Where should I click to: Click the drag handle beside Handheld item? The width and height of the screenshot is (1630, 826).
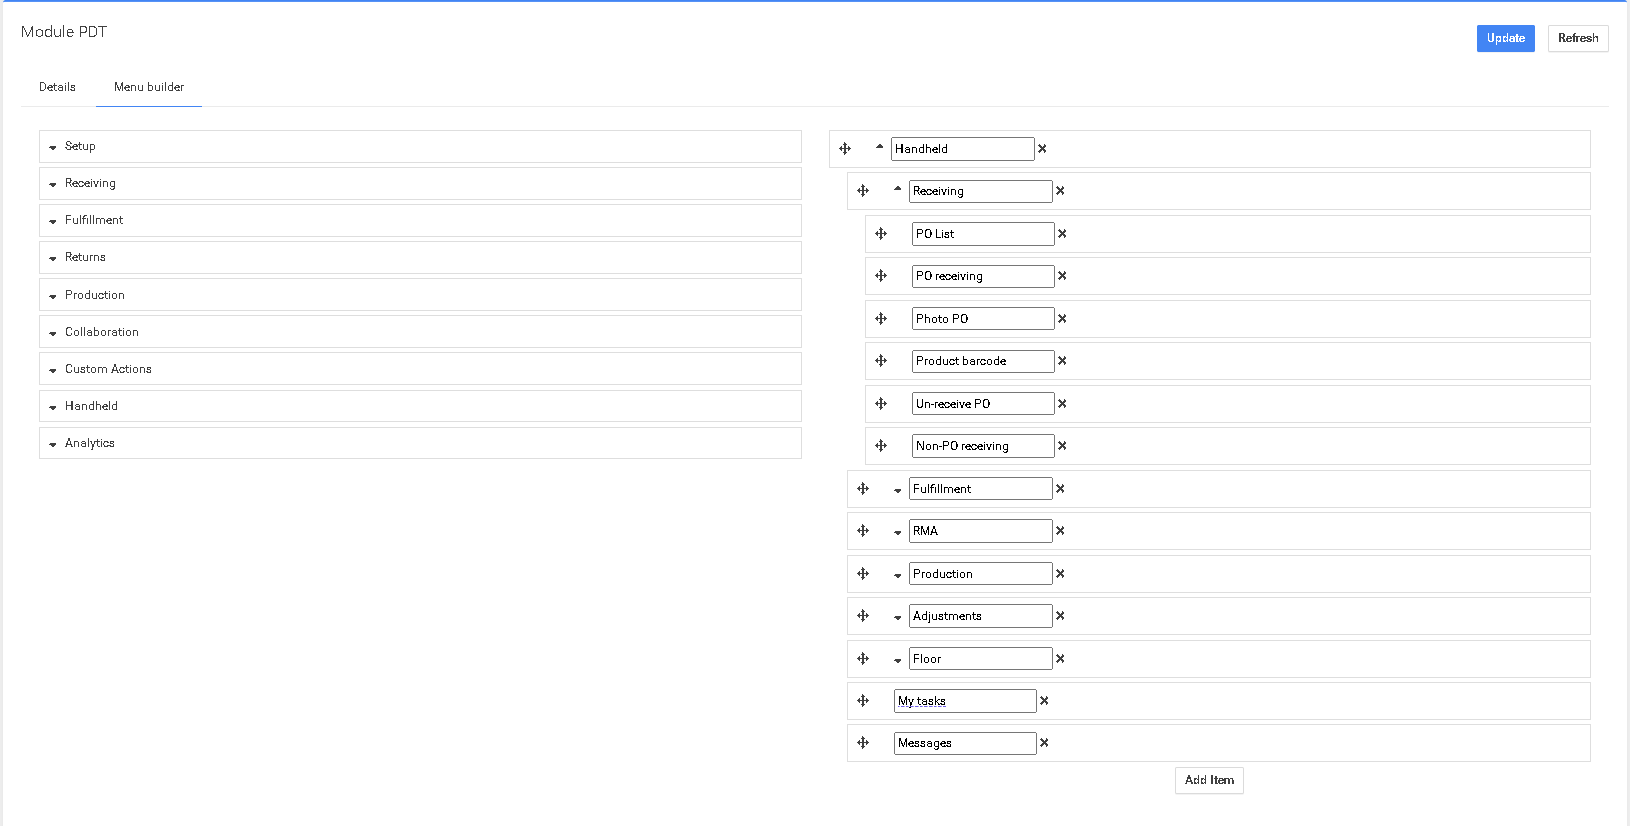coord(845,149)
